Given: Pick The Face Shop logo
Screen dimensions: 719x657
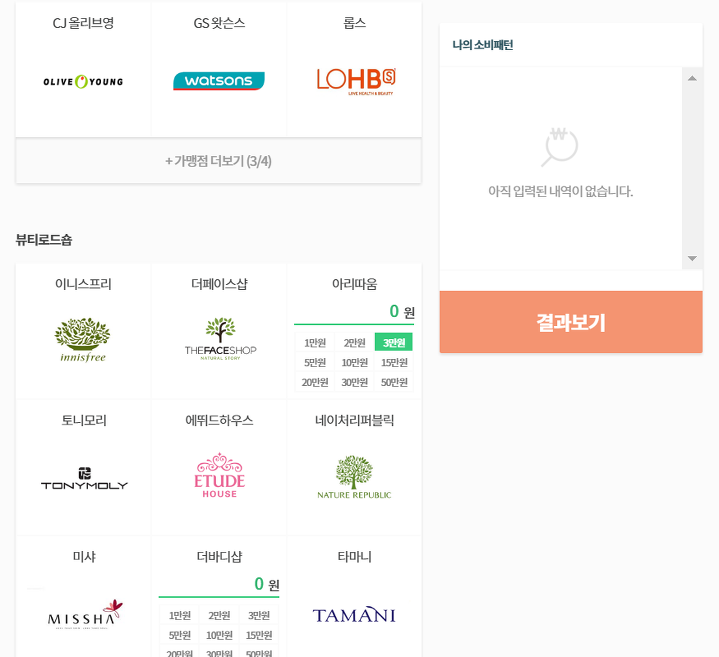Looking at the screenshot, I should (x=220, y=339).
